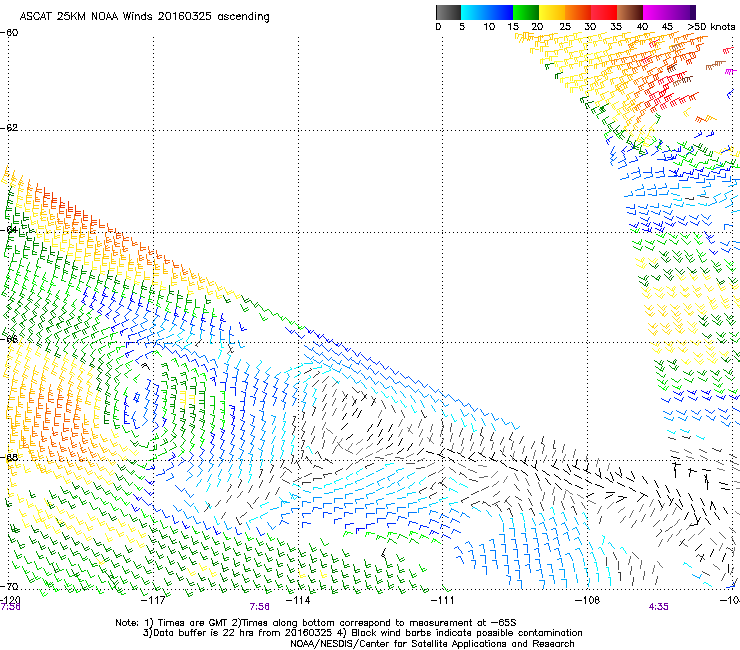Click the note "Times are GMT" line

[x=316, y=623]
